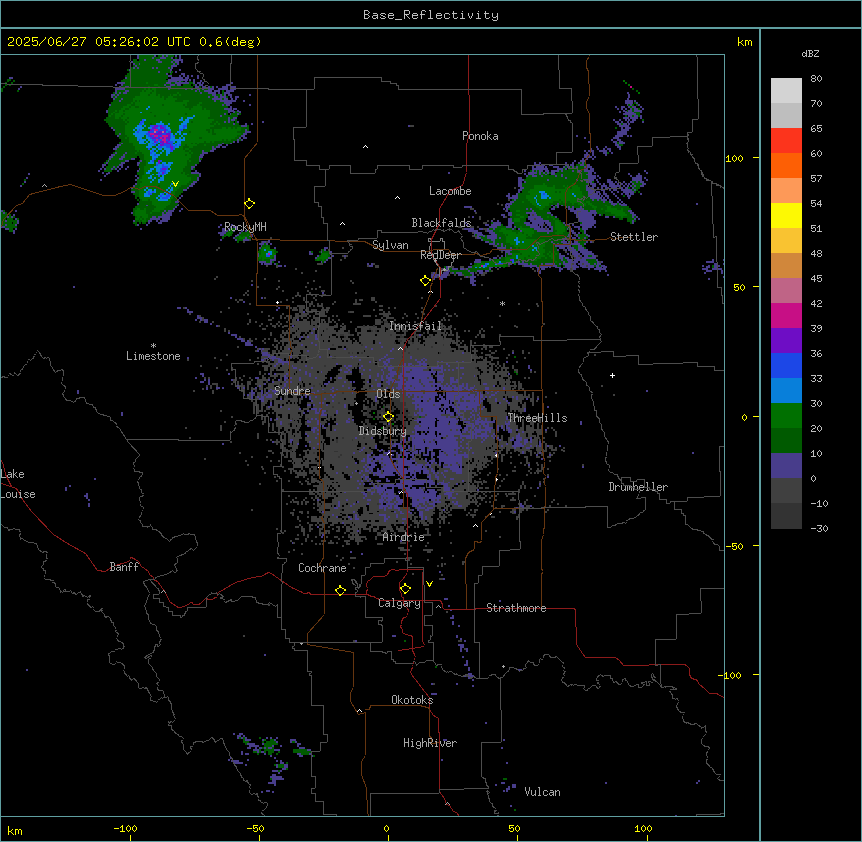Select the bright yellow swatch between 54 and 51

(786, 216)
